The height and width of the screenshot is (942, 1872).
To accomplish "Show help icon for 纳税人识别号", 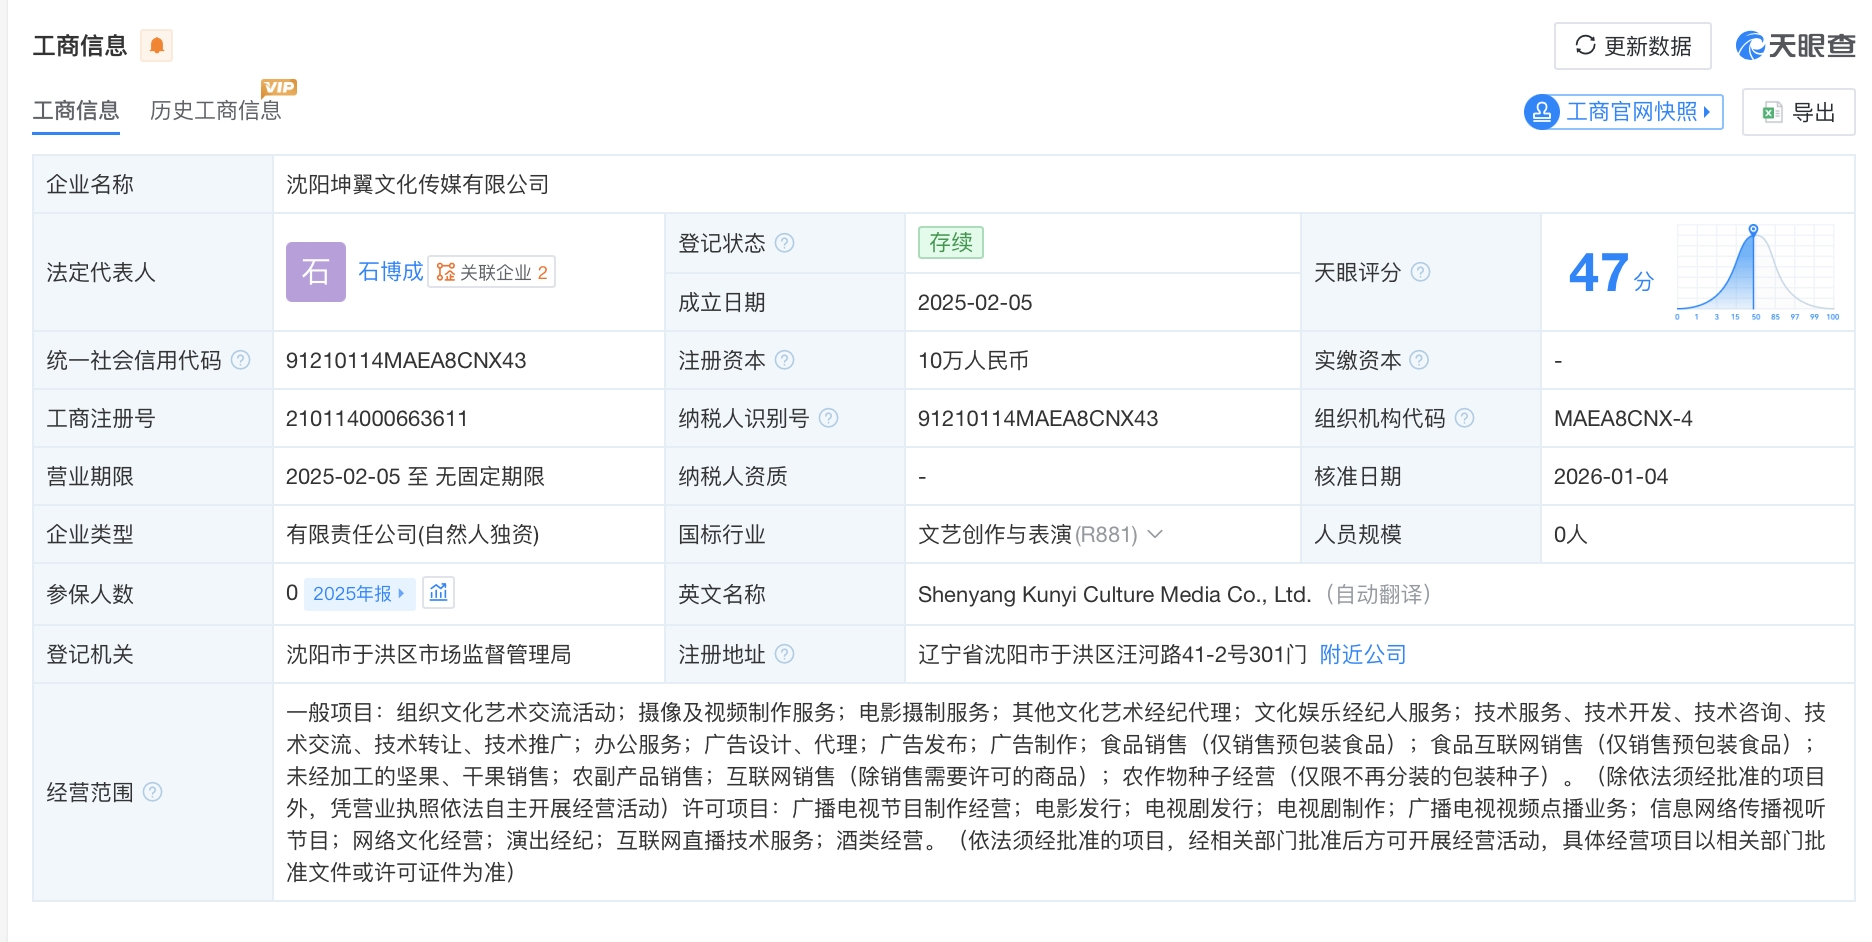I will point(829,418).
